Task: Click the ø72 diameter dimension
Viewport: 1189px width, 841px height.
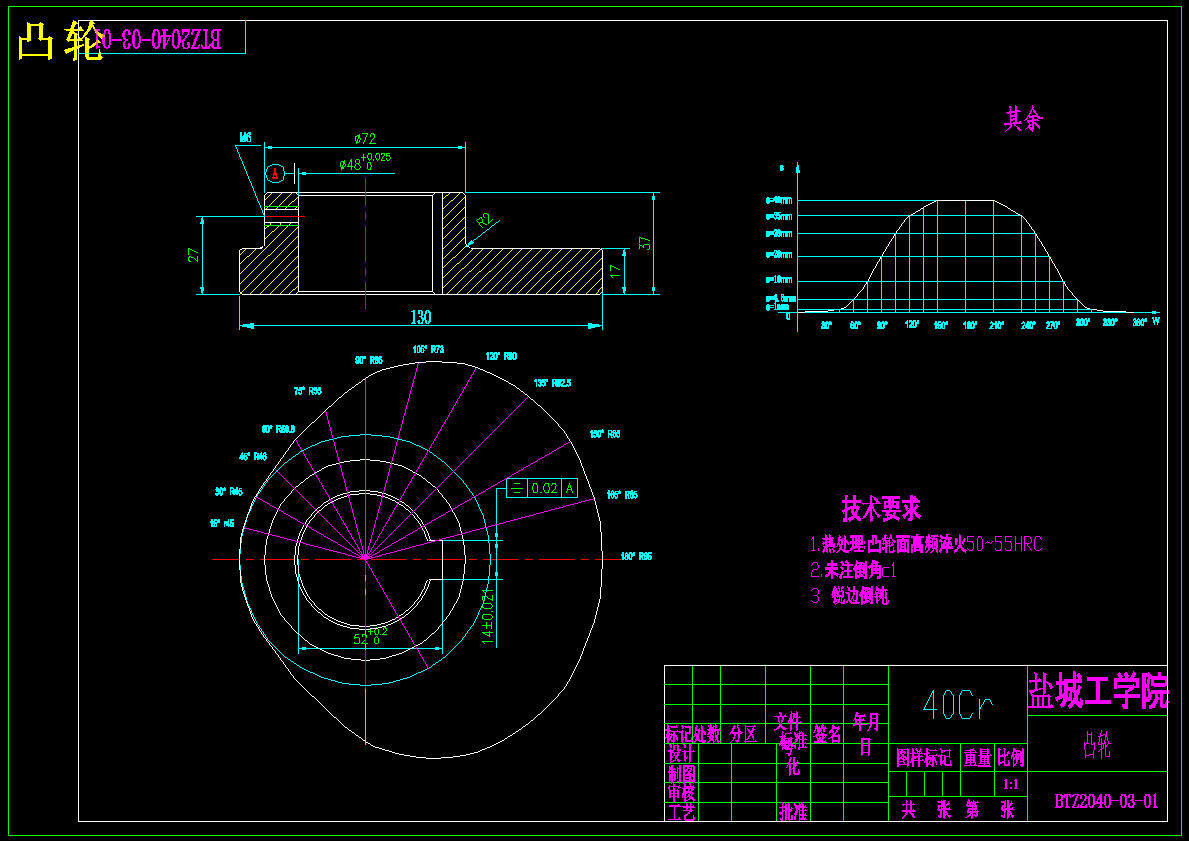Action: (x=365, y=139)
